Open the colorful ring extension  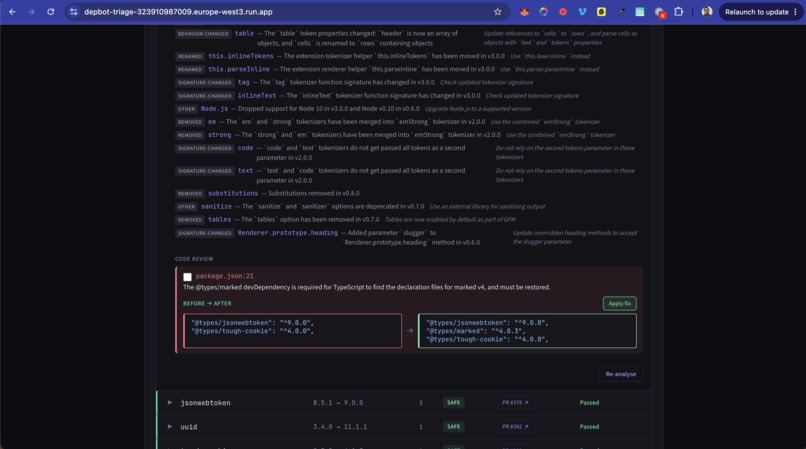[543, 12]
